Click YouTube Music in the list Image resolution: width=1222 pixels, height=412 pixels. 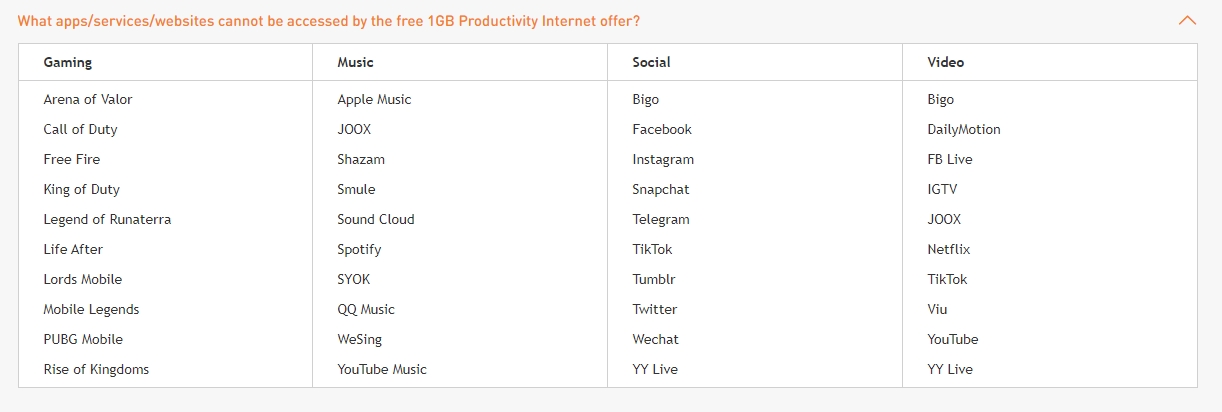pyautogui.click(x=382, y=369)
